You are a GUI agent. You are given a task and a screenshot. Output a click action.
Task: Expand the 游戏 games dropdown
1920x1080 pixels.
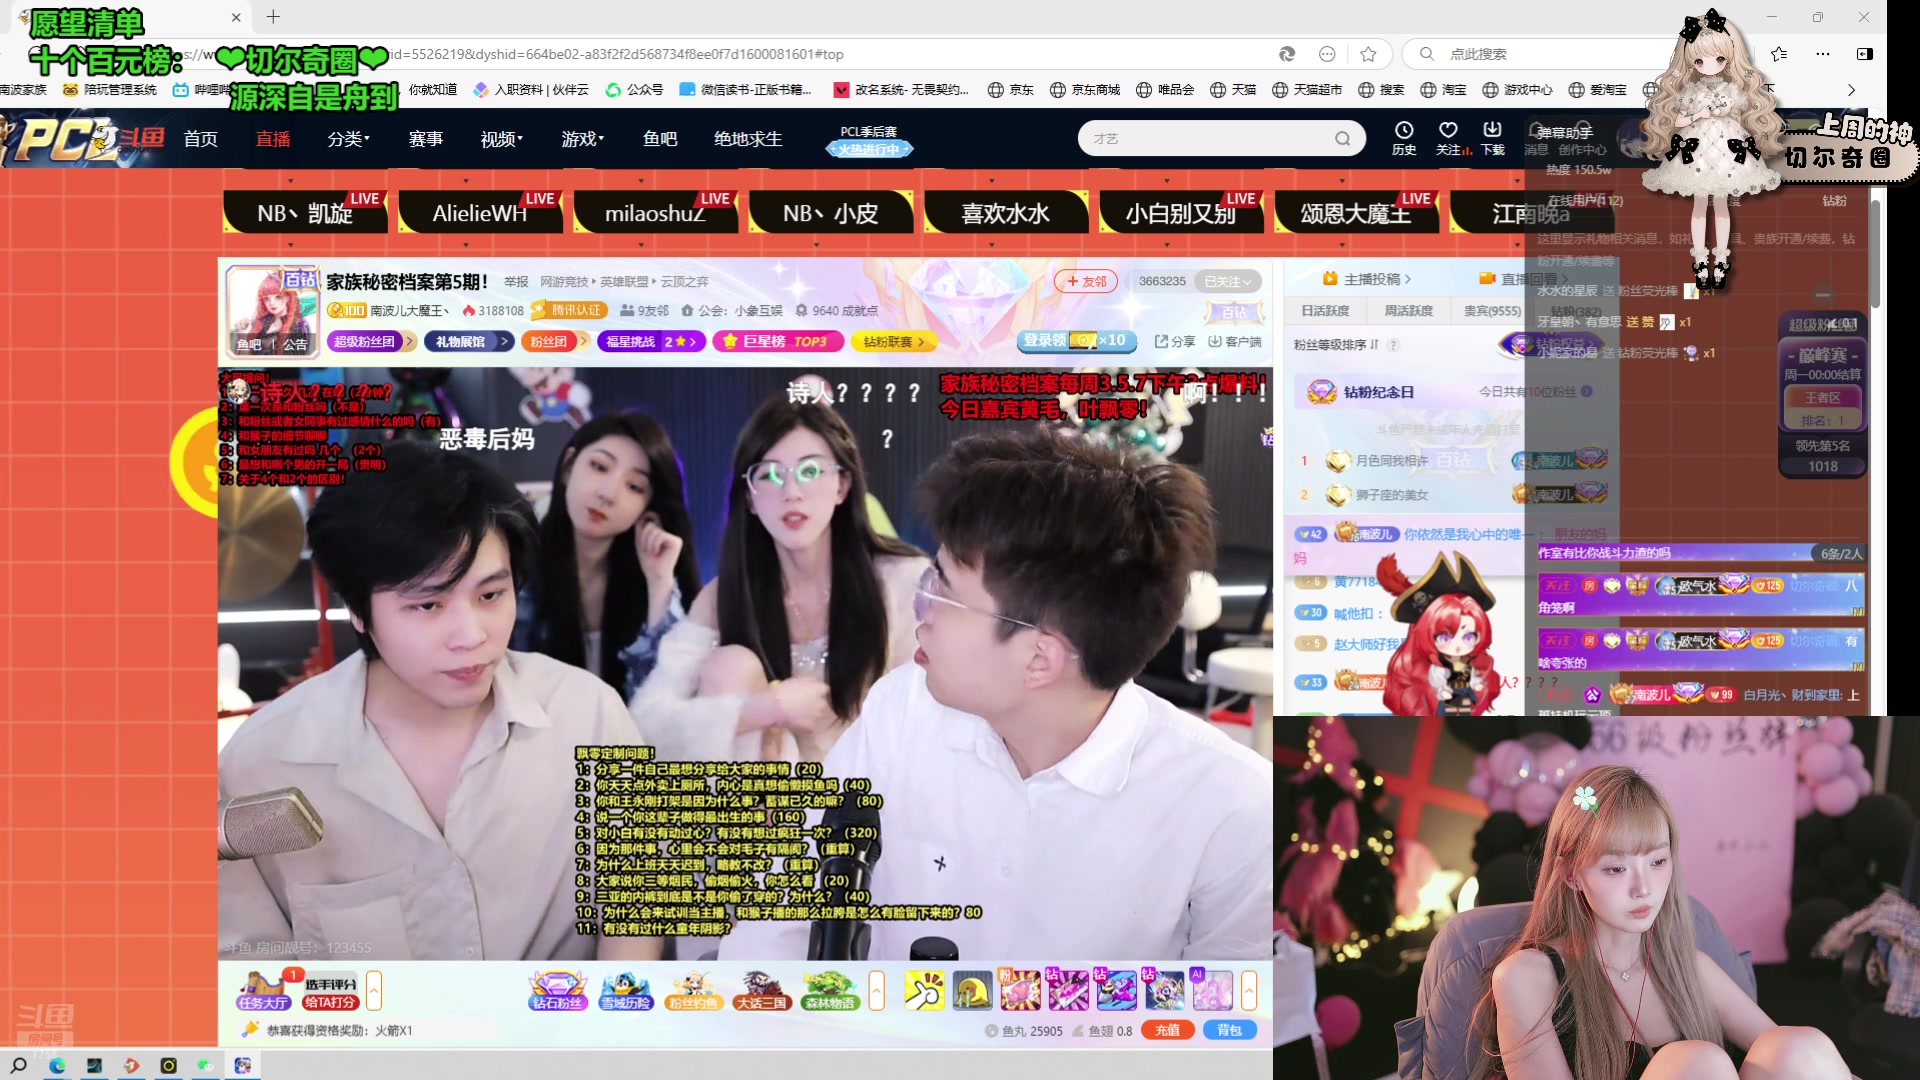click(582, 139)
